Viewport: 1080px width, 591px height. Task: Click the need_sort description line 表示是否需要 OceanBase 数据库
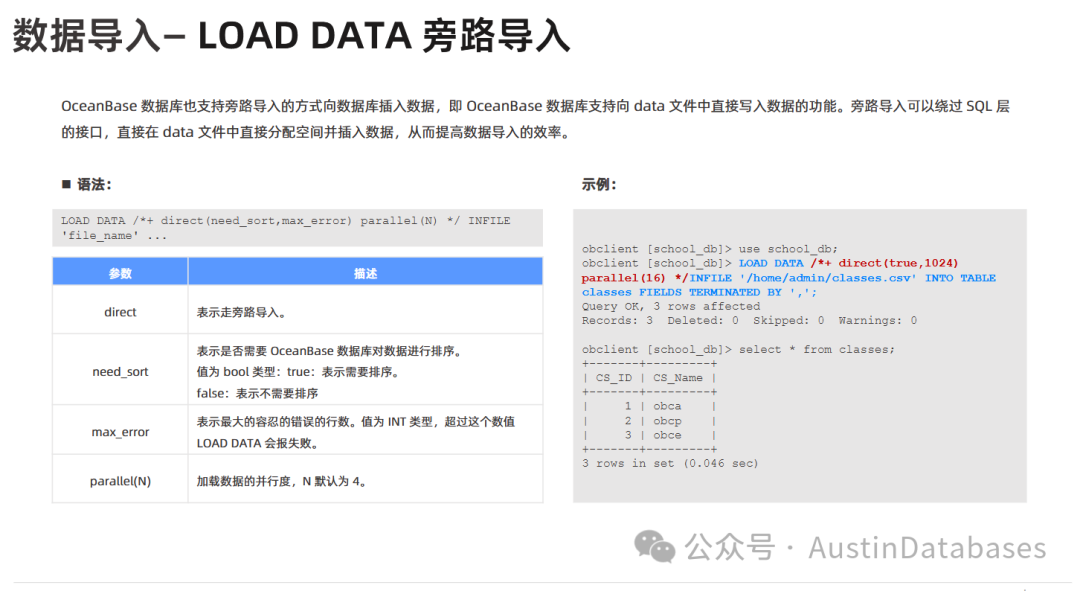coord(331,351)
